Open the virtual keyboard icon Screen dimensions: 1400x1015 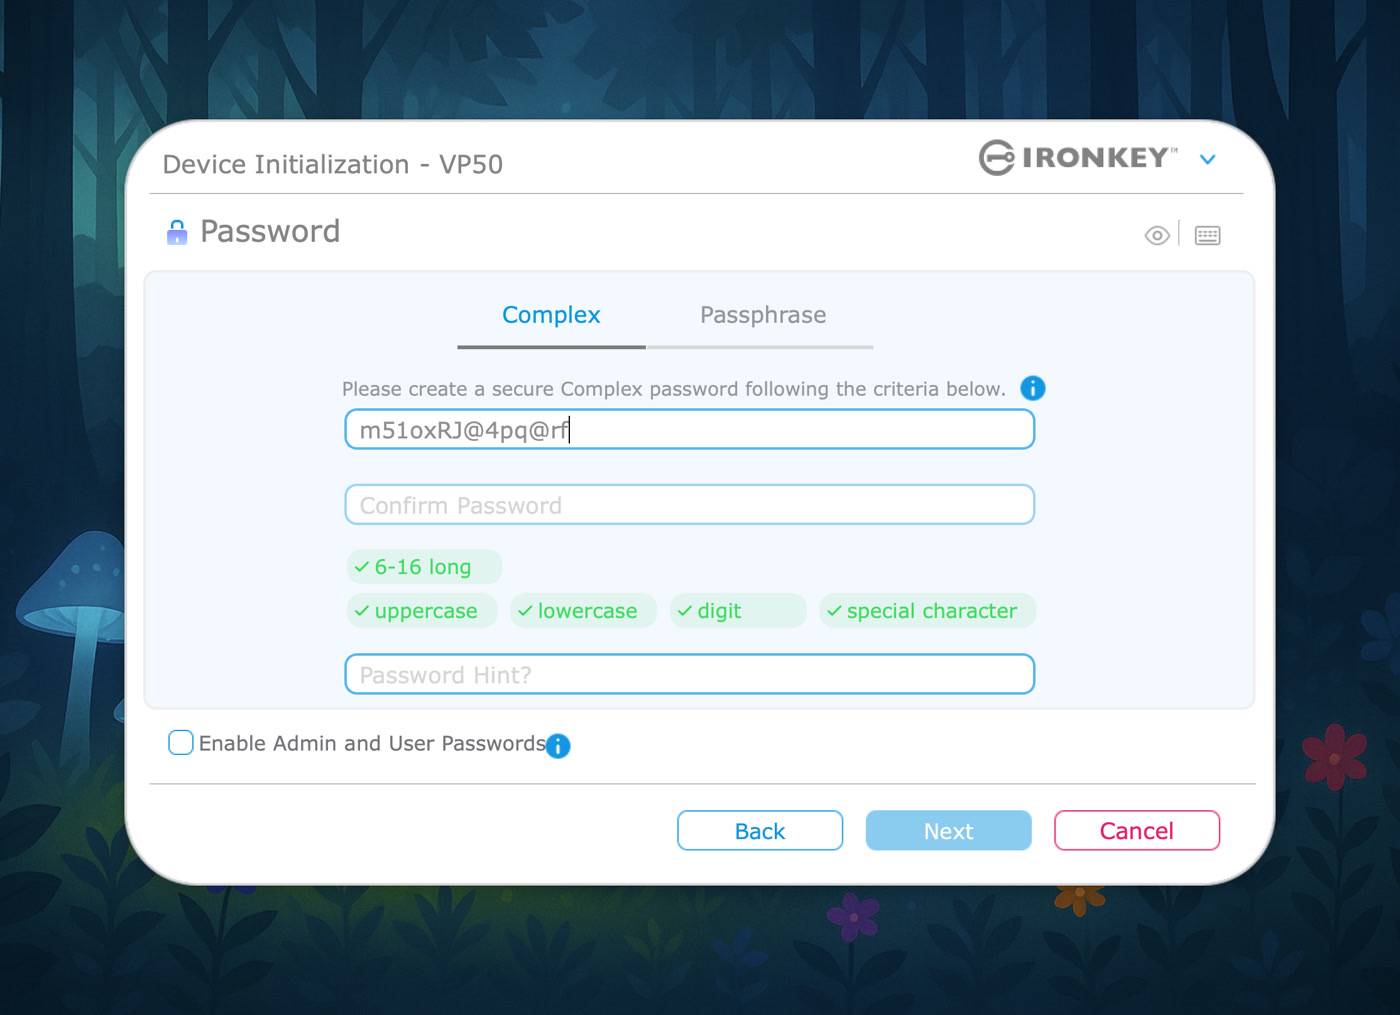click(1207, 235)
